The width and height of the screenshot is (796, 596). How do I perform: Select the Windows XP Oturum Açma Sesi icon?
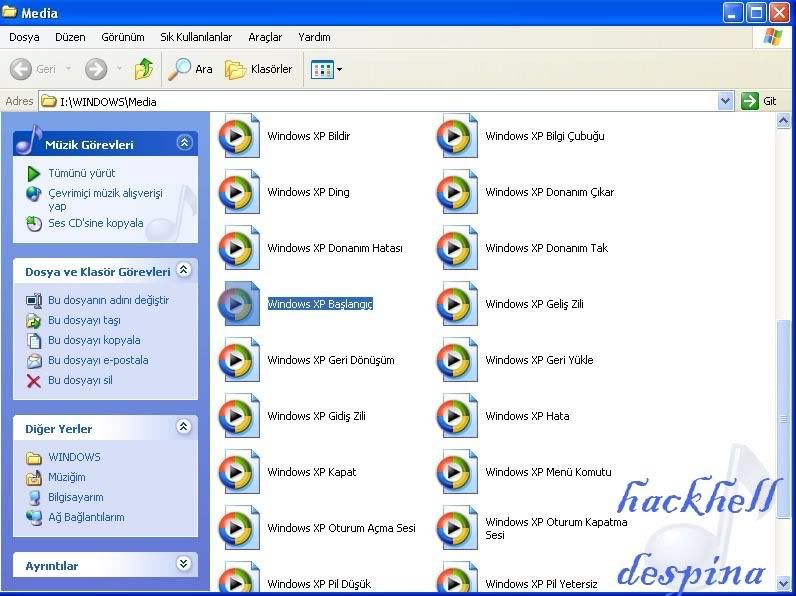239,528
